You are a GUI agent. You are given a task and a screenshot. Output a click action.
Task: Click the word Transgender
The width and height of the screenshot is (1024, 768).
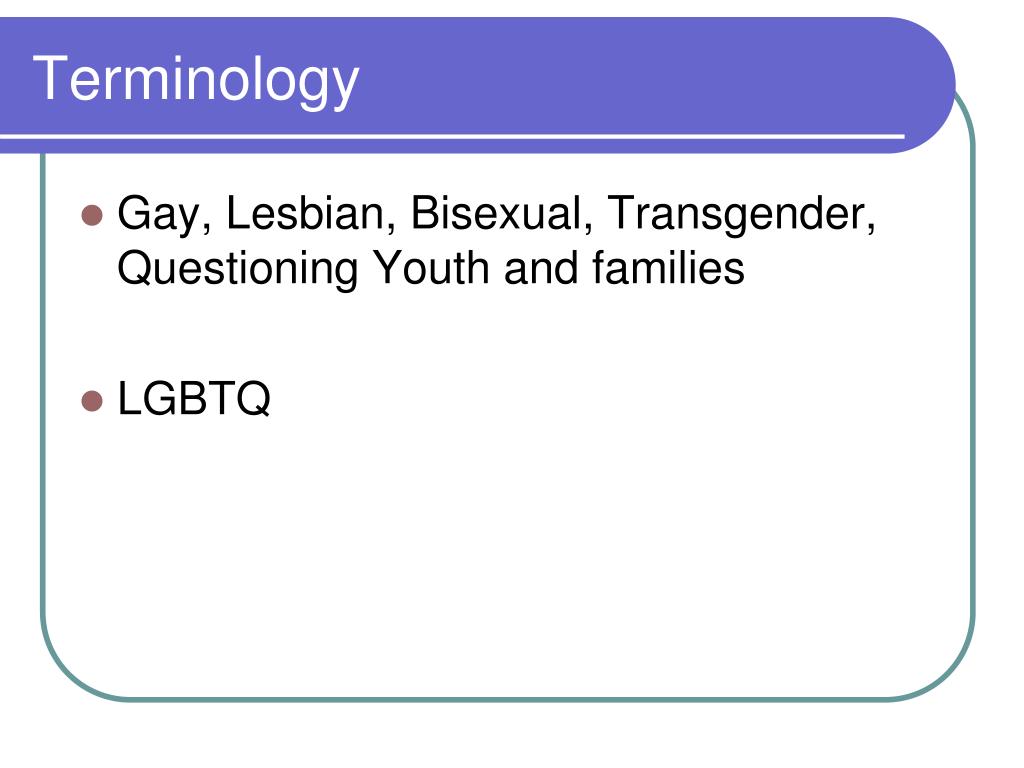[736, 216]
